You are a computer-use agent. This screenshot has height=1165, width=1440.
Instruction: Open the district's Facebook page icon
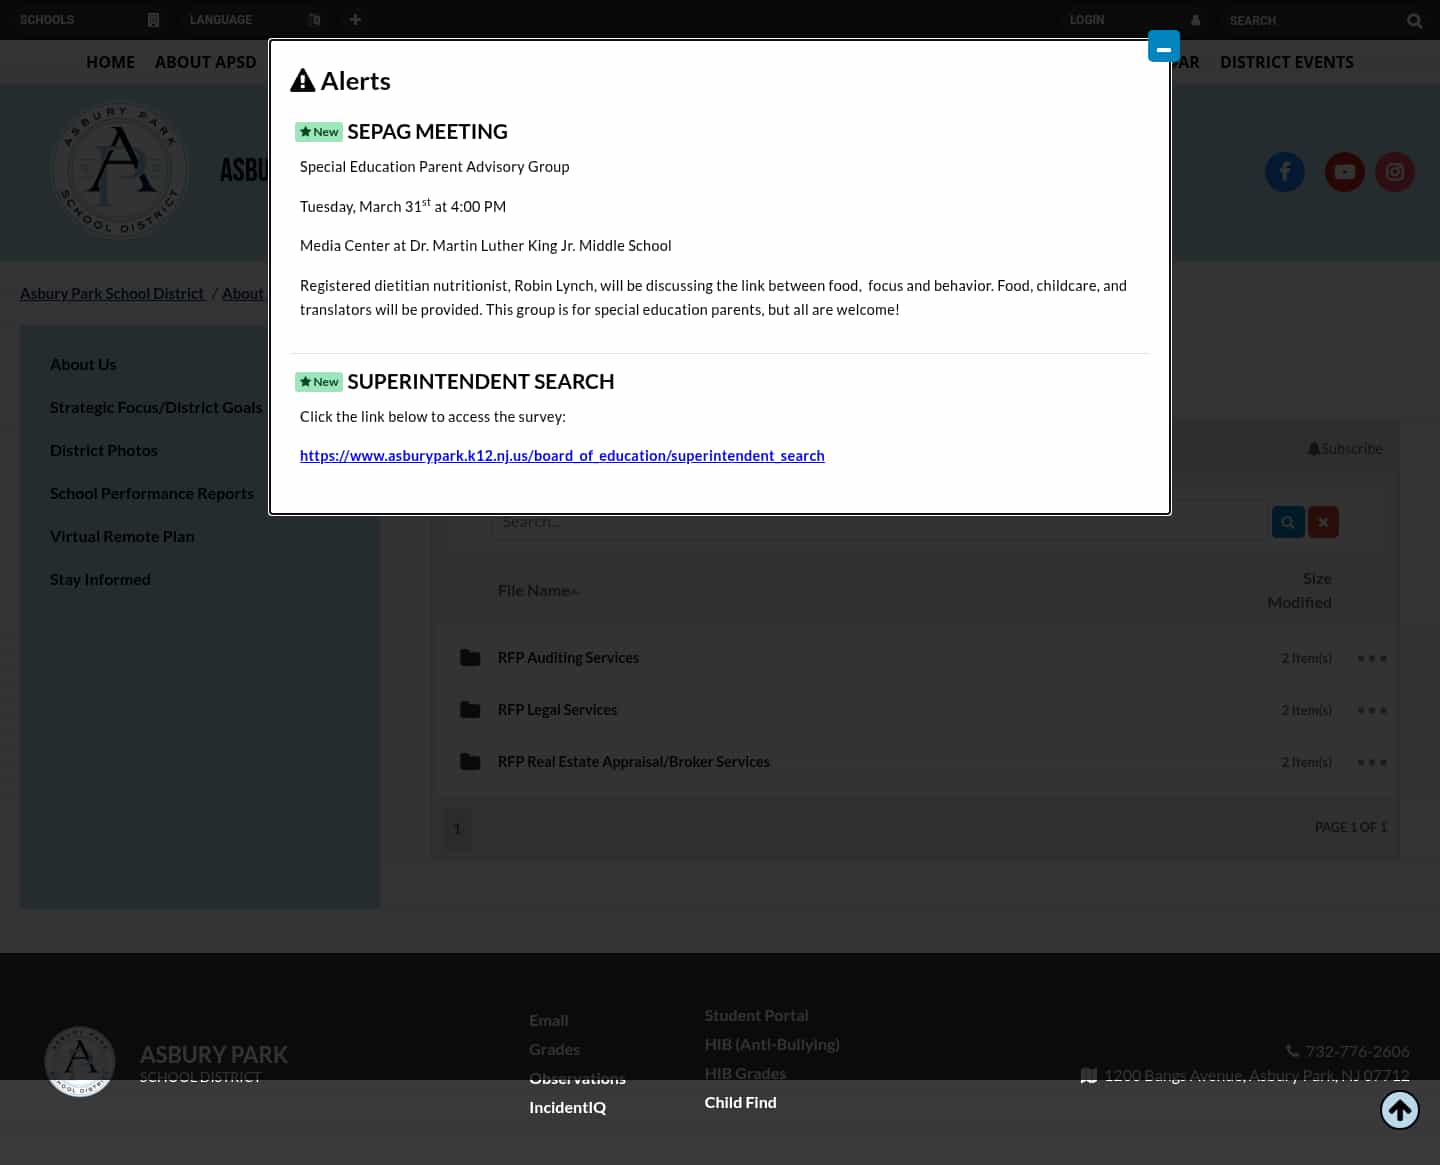(x=1285, y=172)
